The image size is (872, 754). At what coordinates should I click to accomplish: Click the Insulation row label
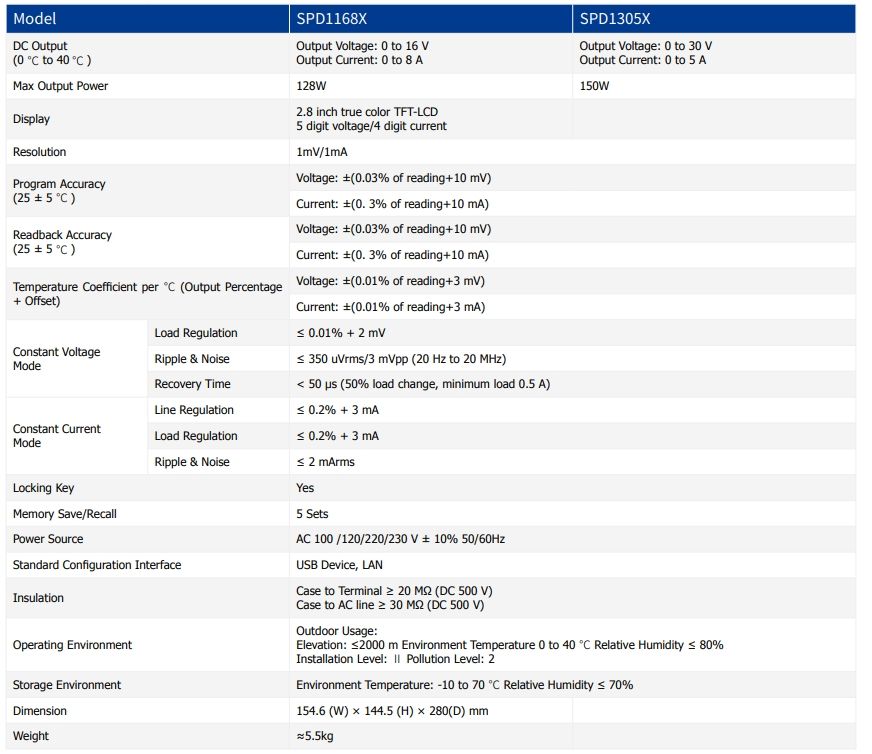click(38, 598)
